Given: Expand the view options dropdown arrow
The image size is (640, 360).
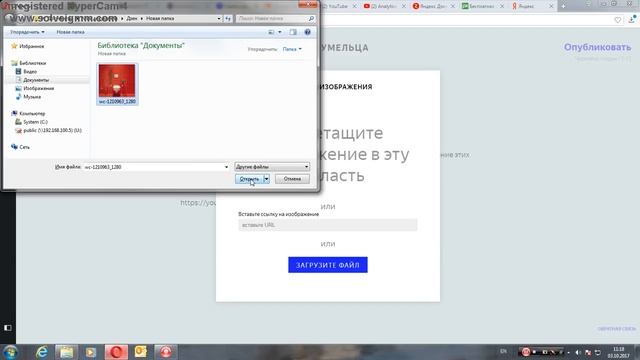Looking at the screenshot, I should click(280, 32).
